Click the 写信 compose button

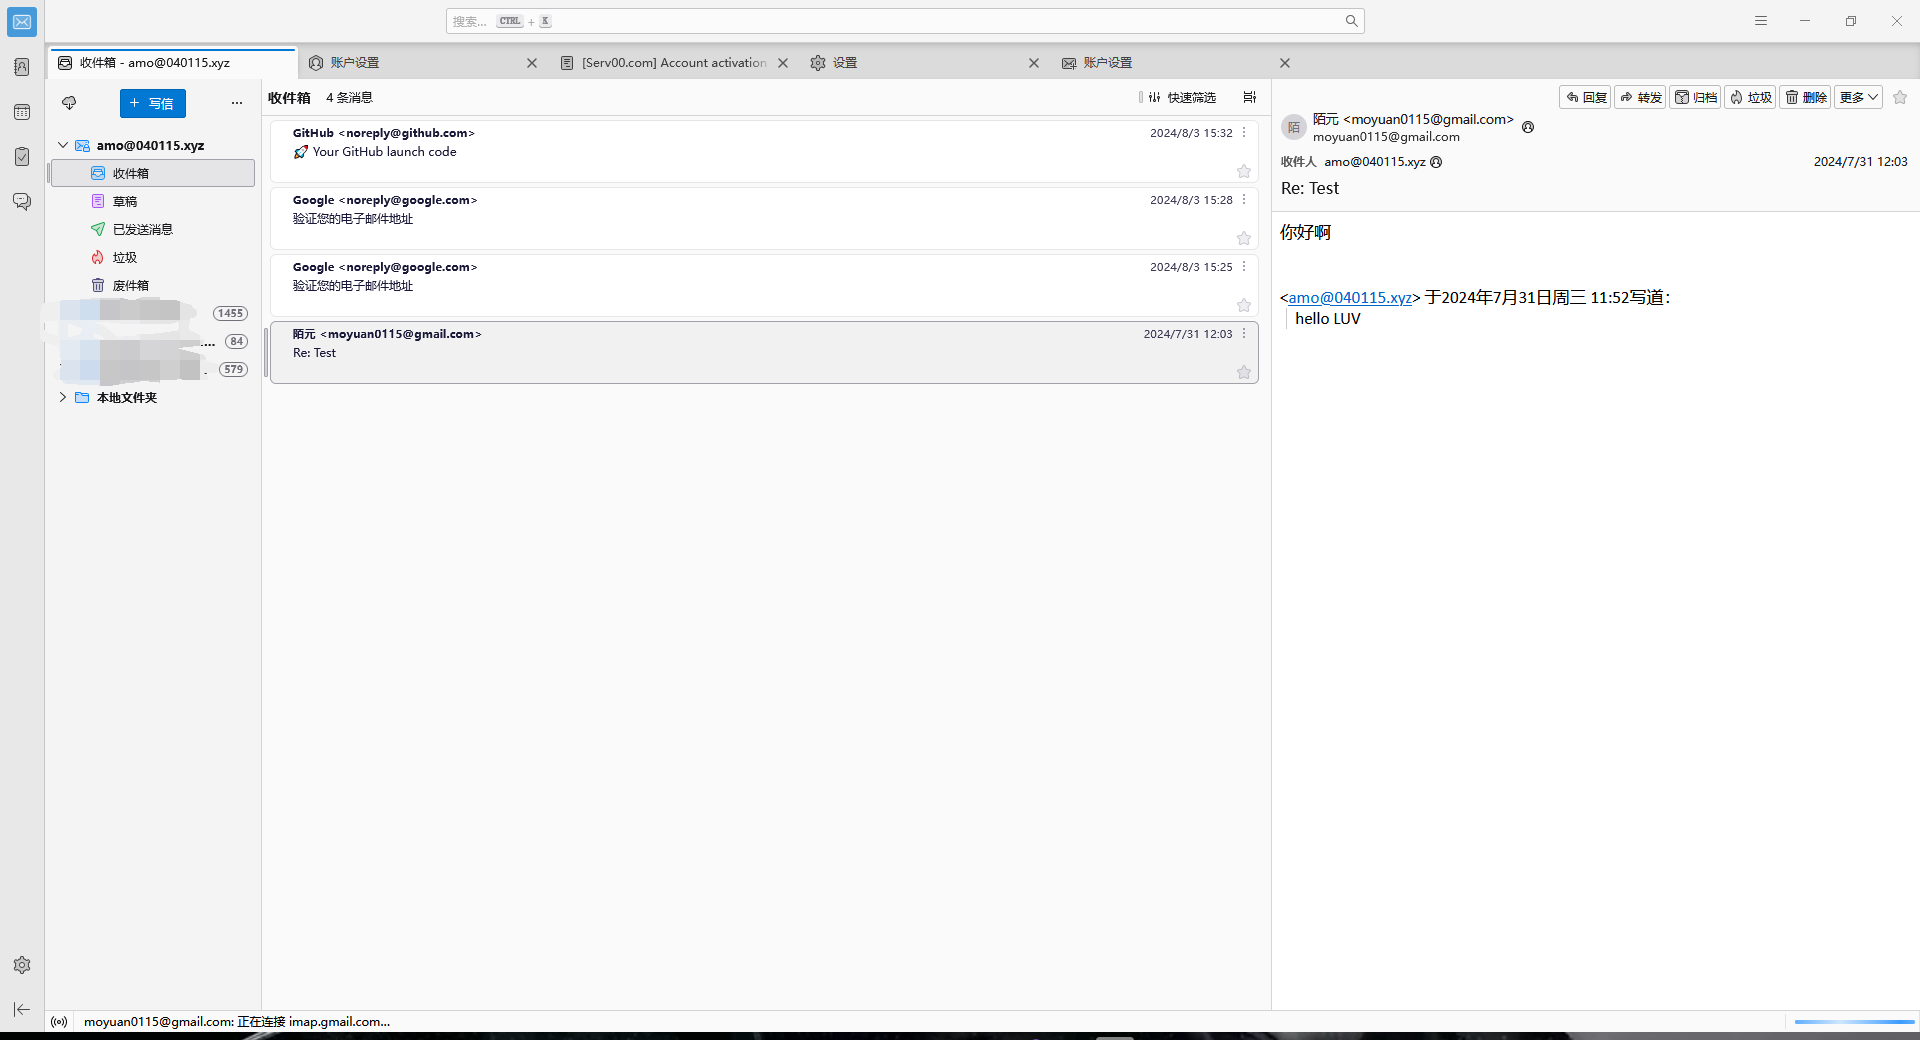coord(152,103)
